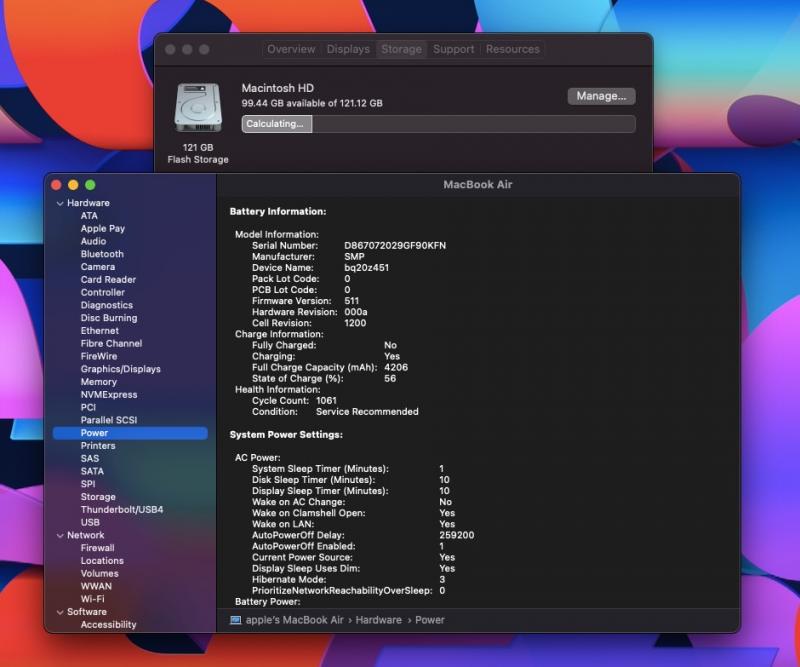Show Bluetooth hardware details
Screen dimensions: 800x667
tap(102, 254)
